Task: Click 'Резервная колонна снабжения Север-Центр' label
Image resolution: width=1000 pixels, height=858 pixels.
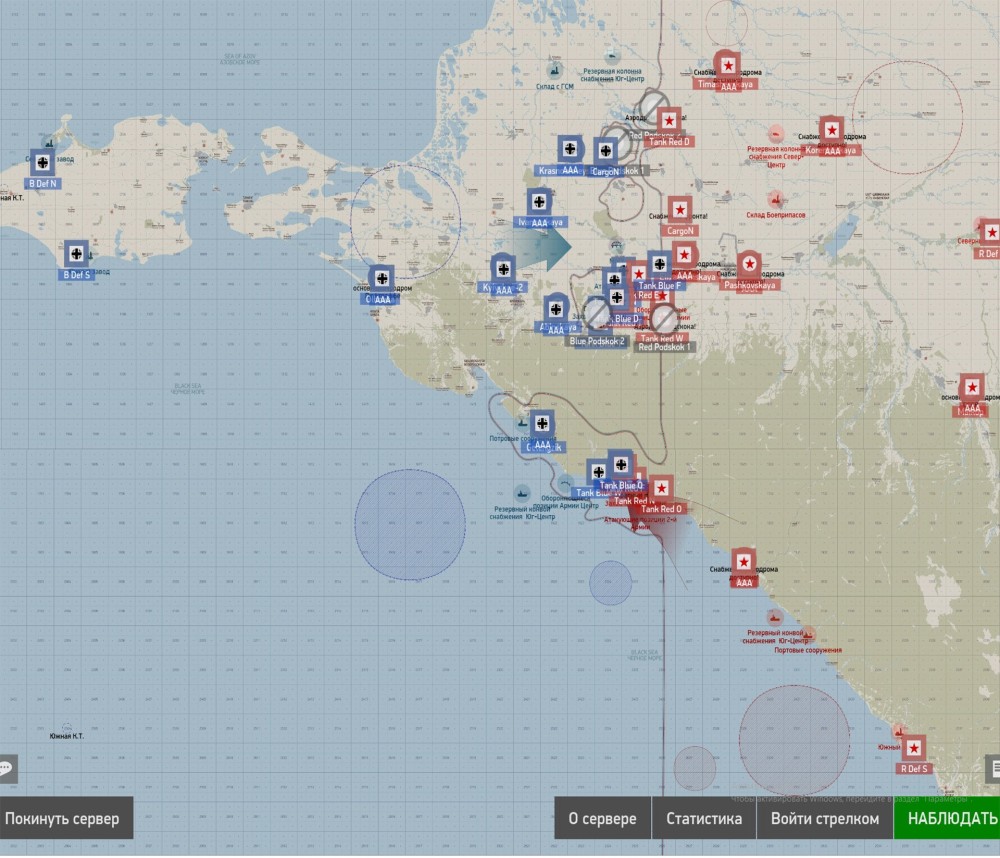Action: point(776,157)
